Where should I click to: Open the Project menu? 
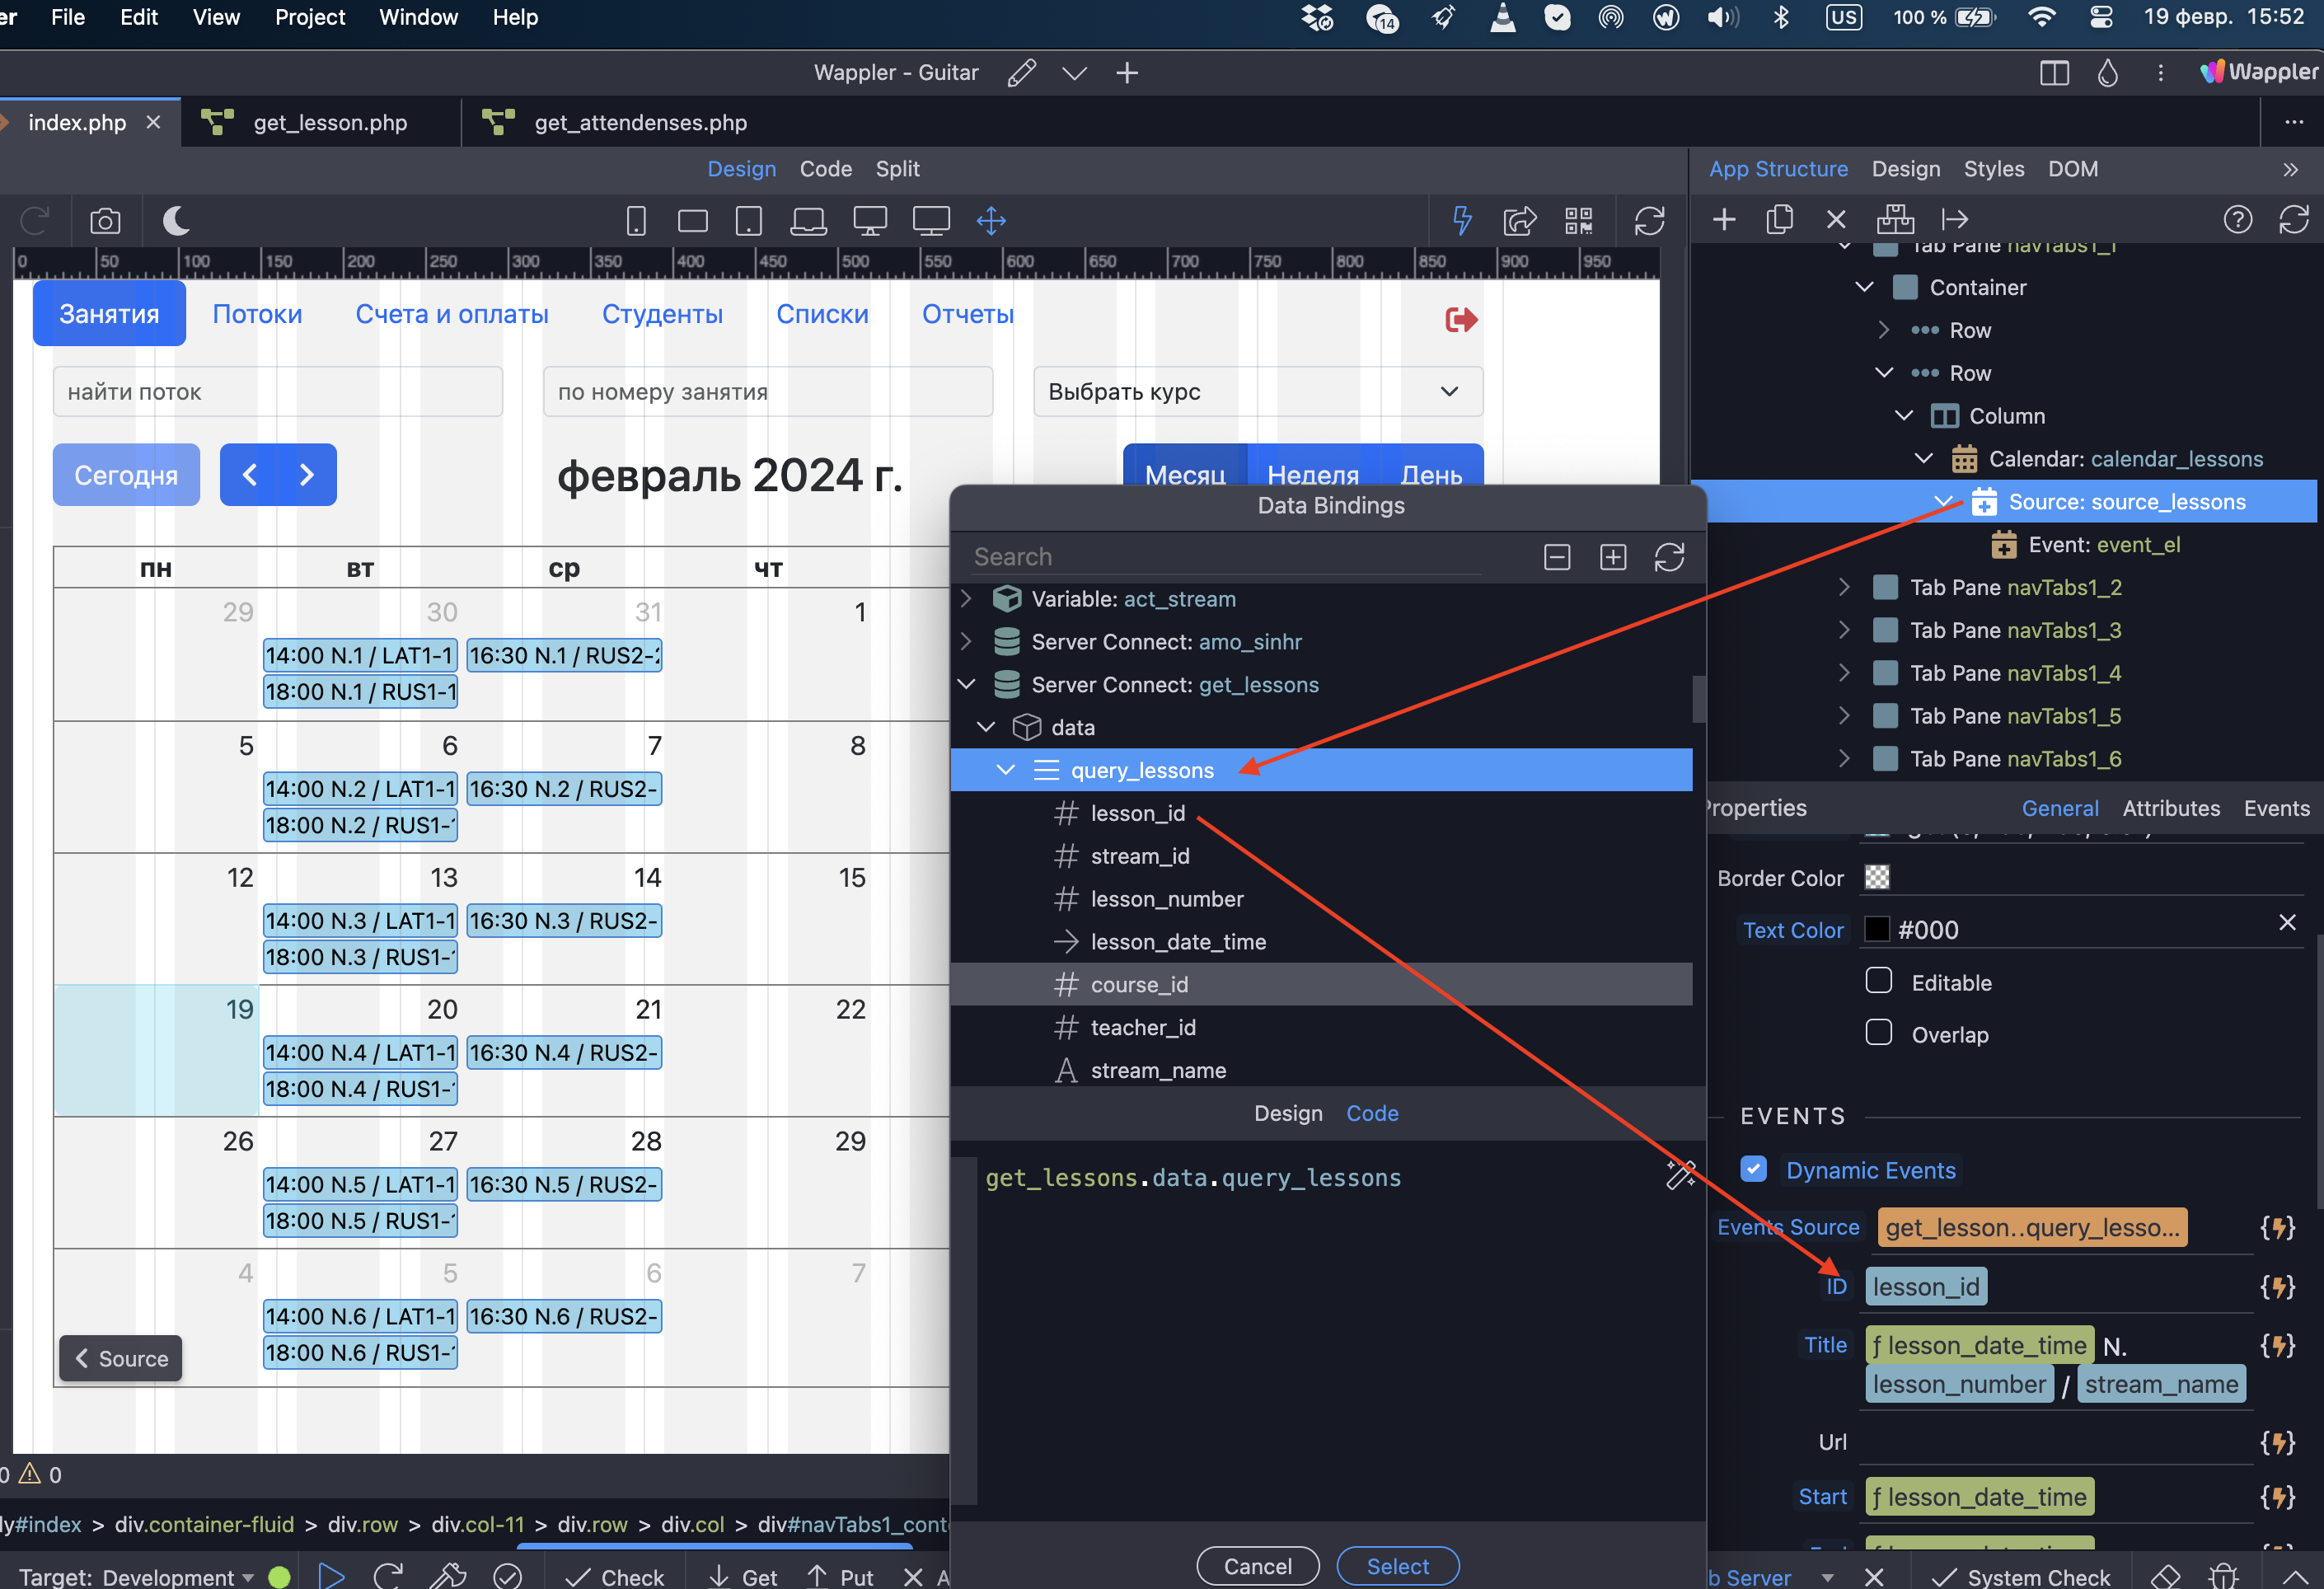coord(309,17)
